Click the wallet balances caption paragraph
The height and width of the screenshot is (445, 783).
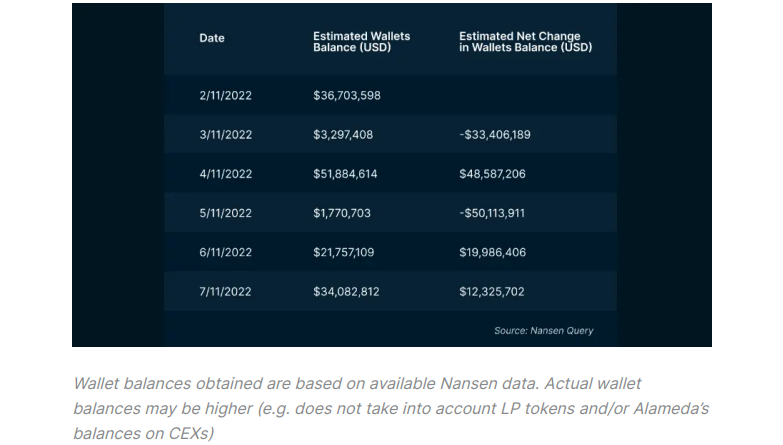pos(392,409)
